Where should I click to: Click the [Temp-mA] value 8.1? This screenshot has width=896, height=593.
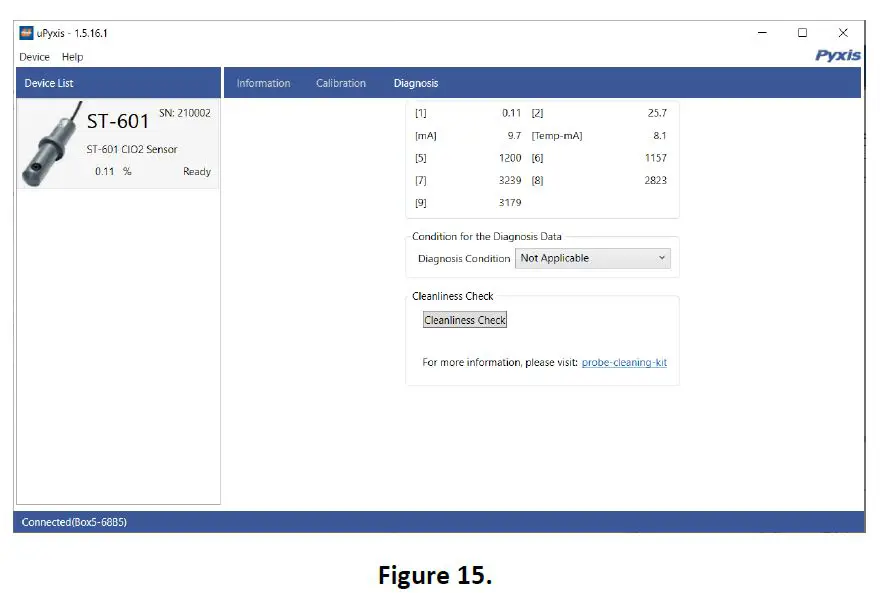pos(660,136)
